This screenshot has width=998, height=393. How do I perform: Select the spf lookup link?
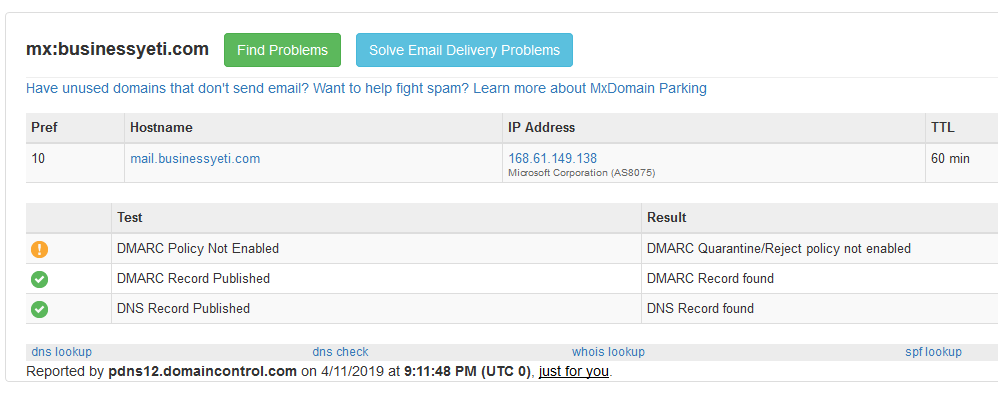click(x=934, y=352)
